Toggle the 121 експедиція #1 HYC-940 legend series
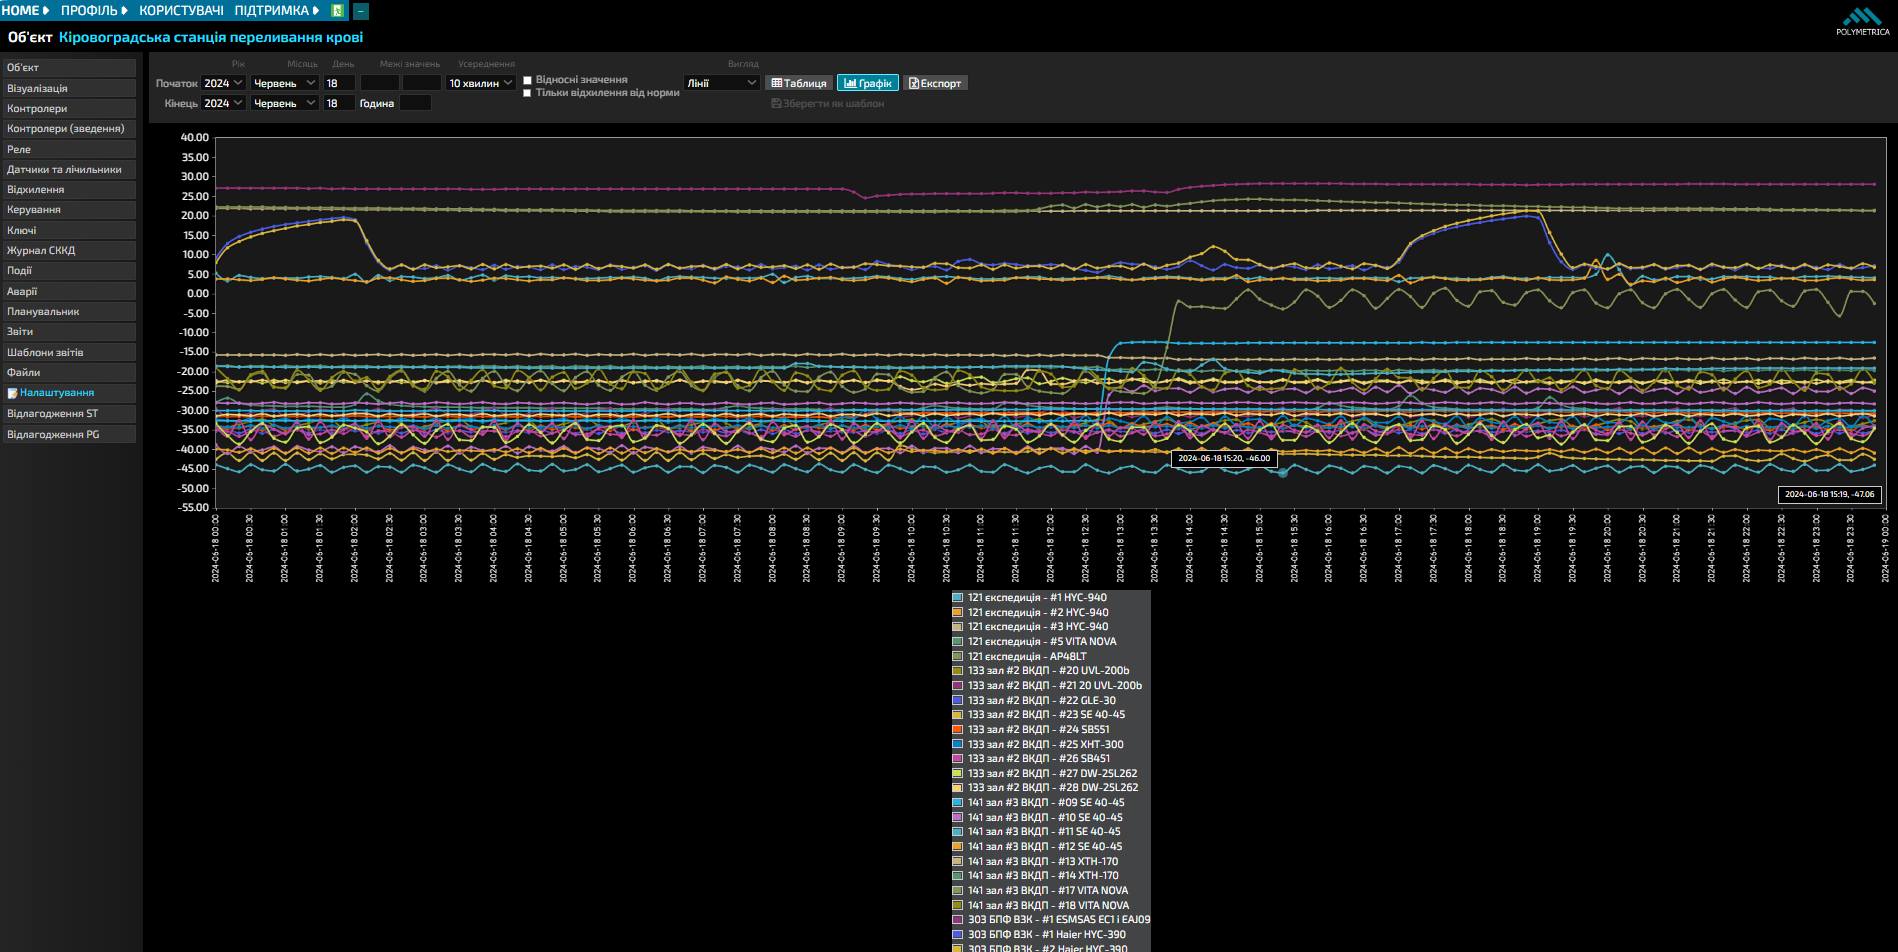The image size is (1898, 952). pos(1037,598)
